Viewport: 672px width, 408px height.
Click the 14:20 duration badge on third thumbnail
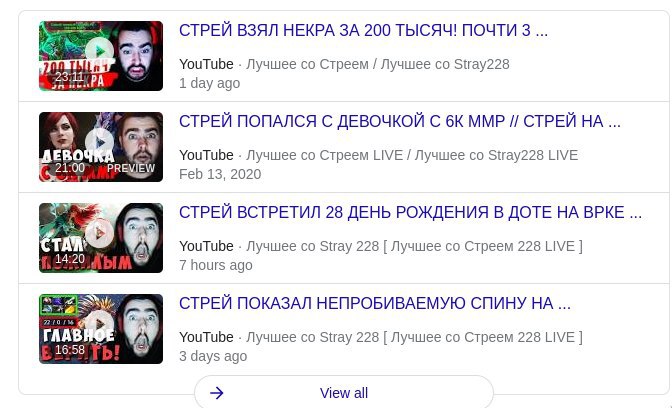coord(69,259)
